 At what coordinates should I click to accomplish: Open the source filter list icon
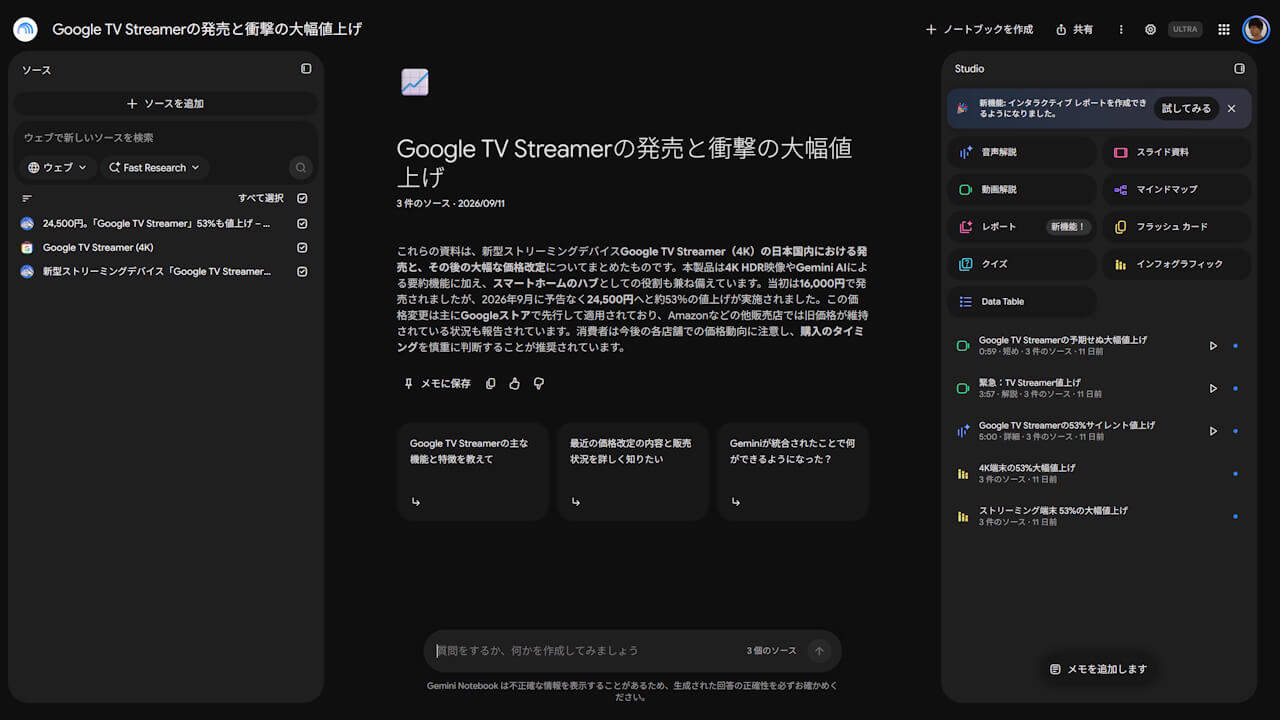tap(27, 198)
